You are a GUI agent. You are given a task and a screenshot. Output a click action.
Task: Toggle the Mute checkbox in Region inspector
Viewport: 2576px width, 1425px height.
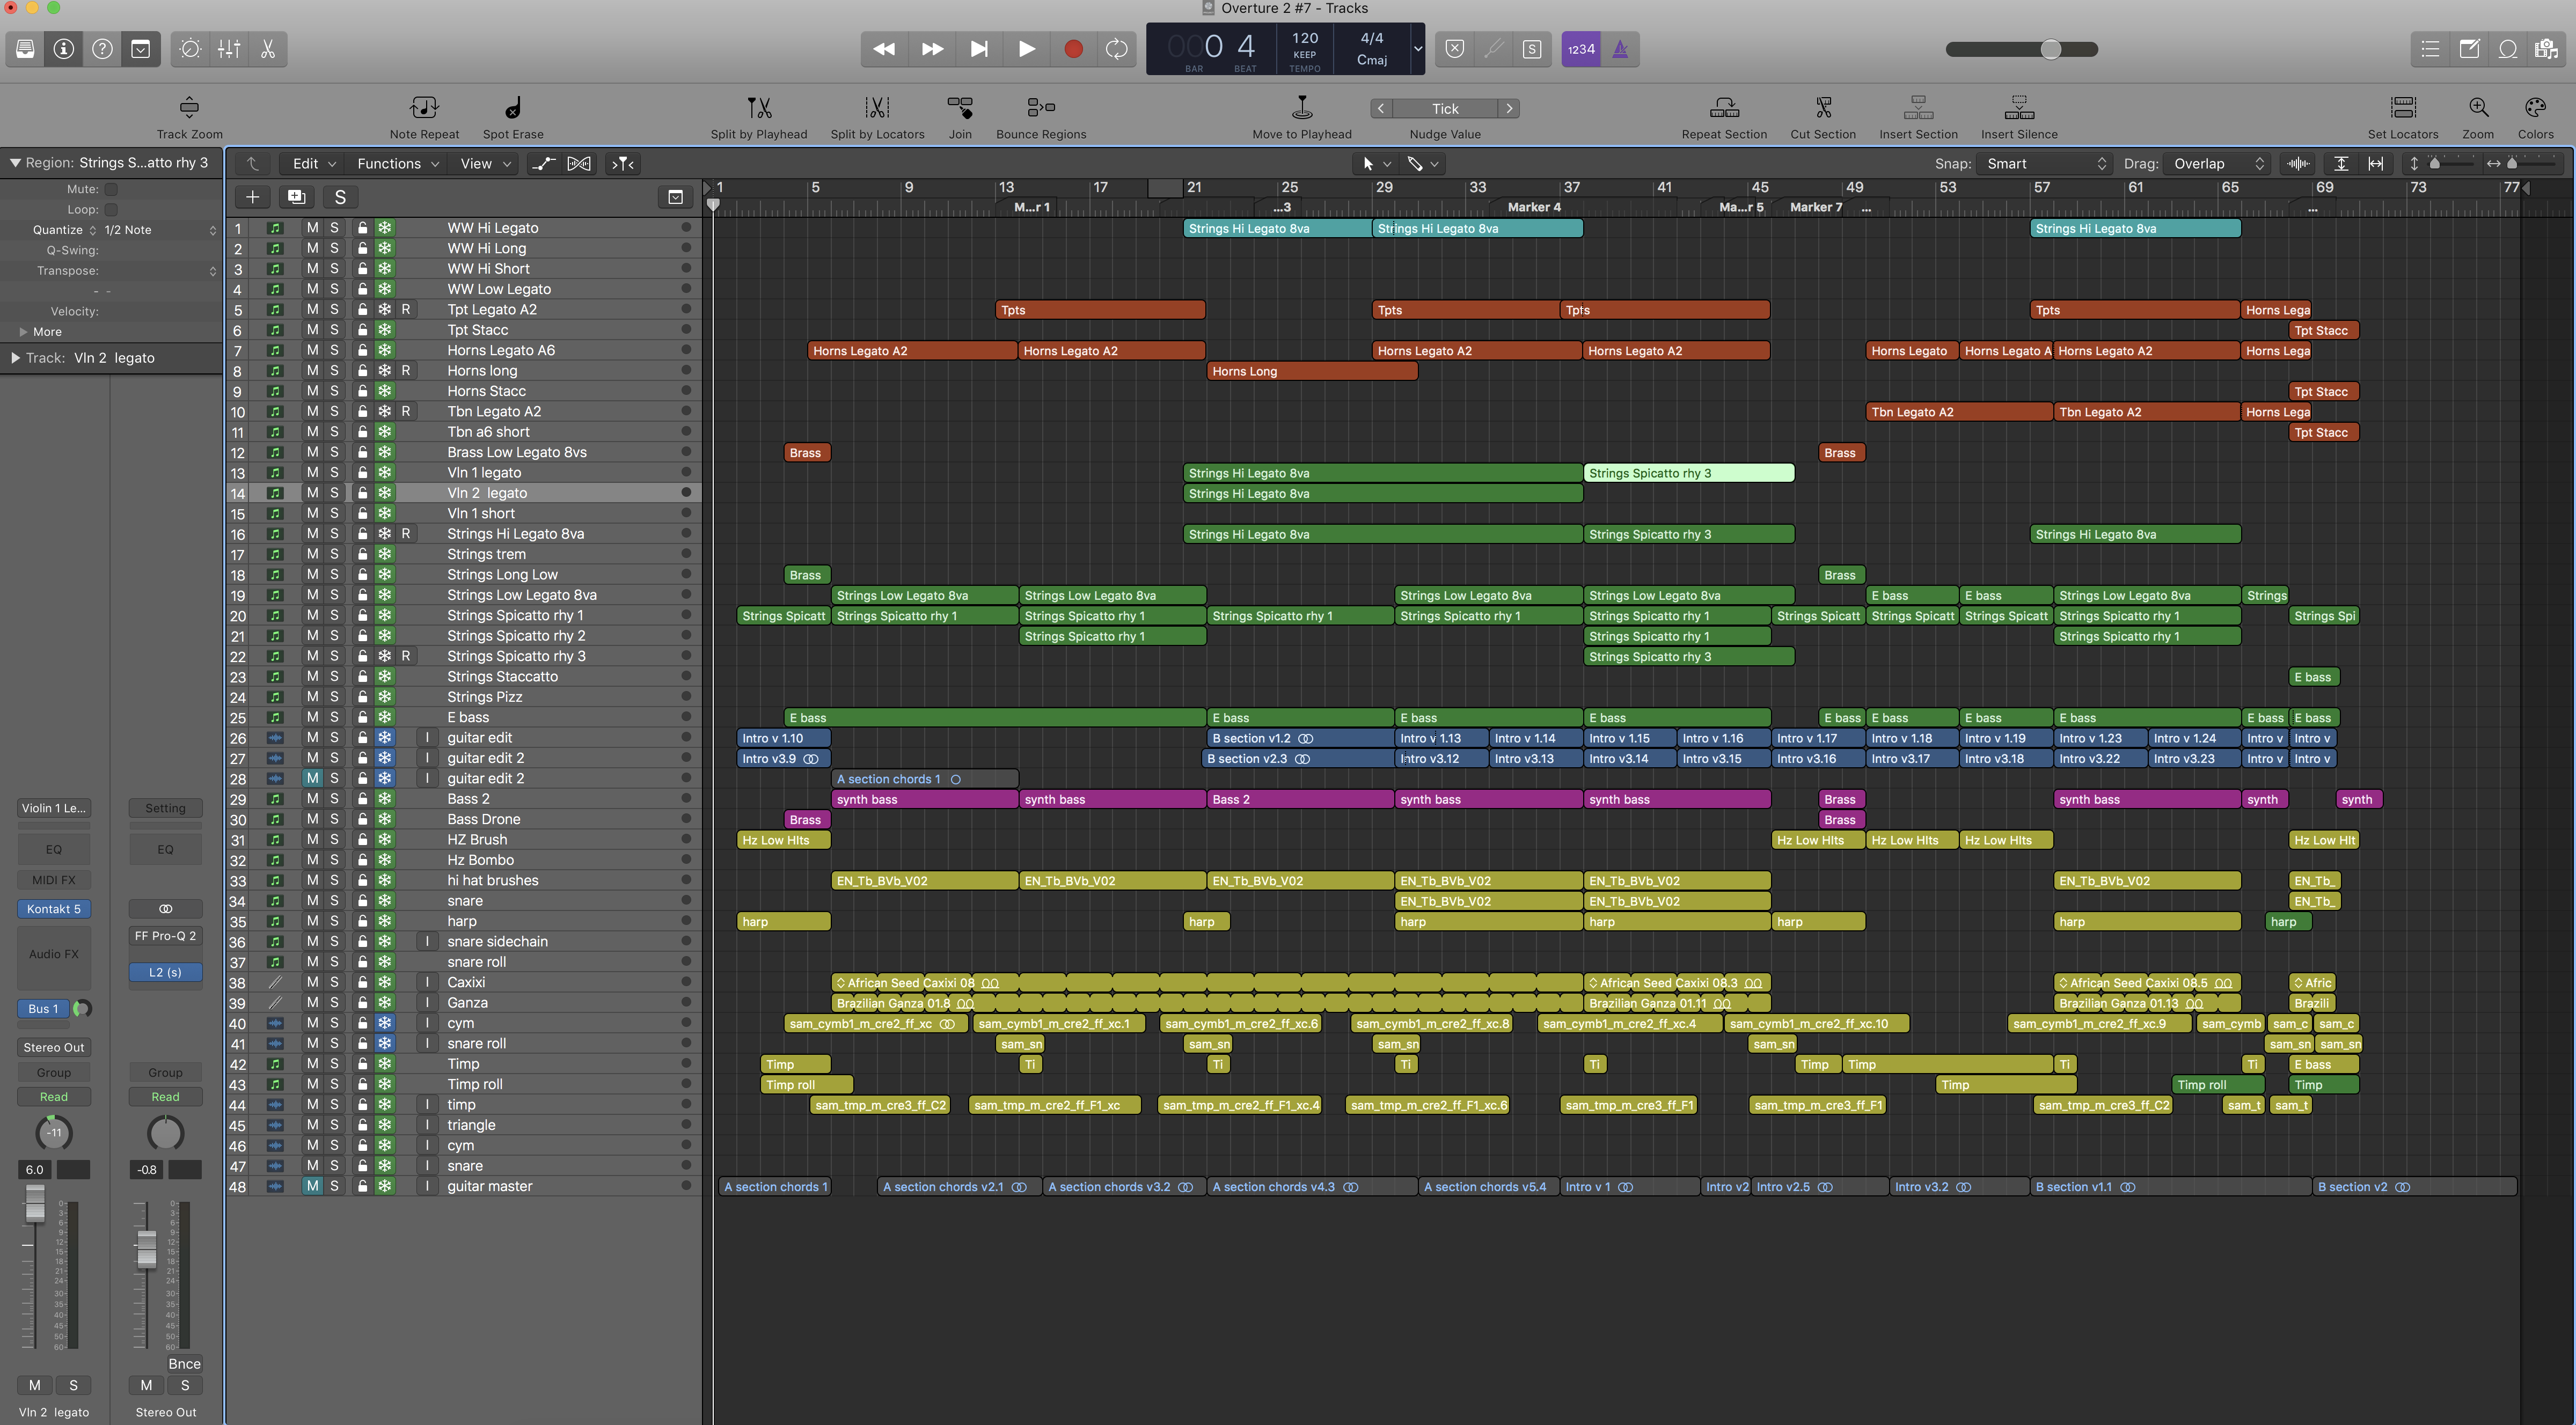point(111,189)
